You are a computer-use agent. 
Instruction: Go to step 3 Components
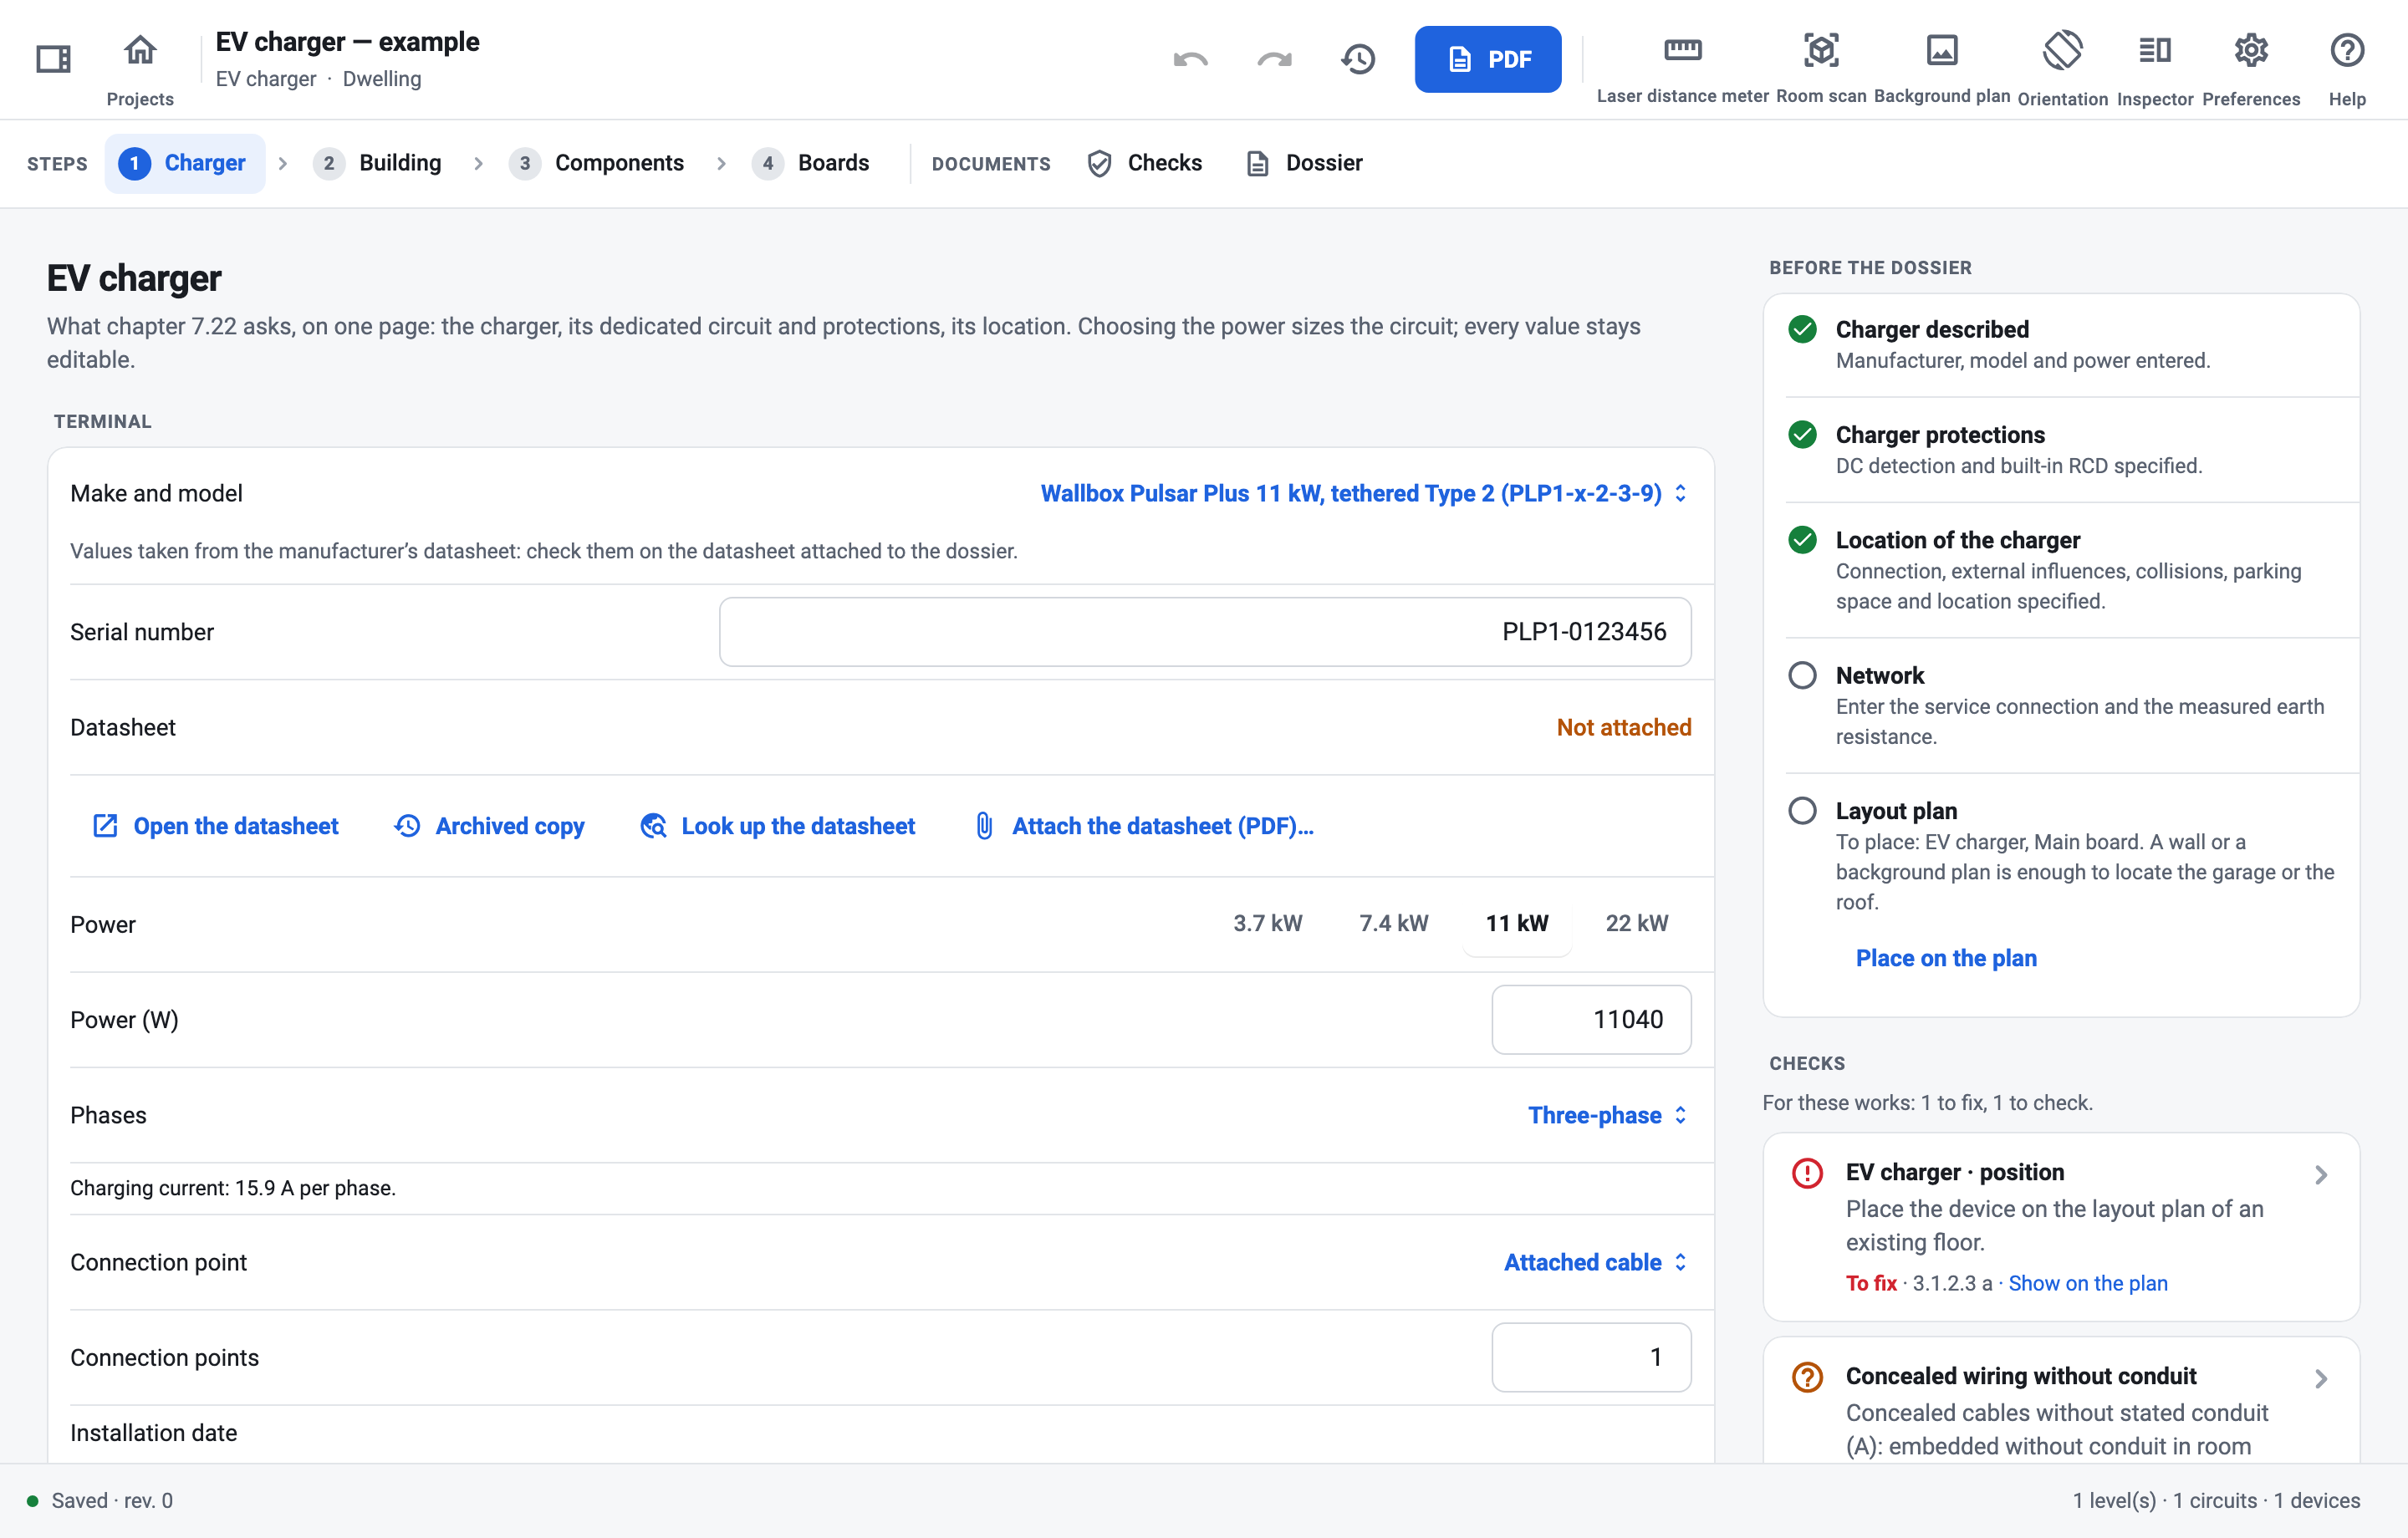coord(598,163)
